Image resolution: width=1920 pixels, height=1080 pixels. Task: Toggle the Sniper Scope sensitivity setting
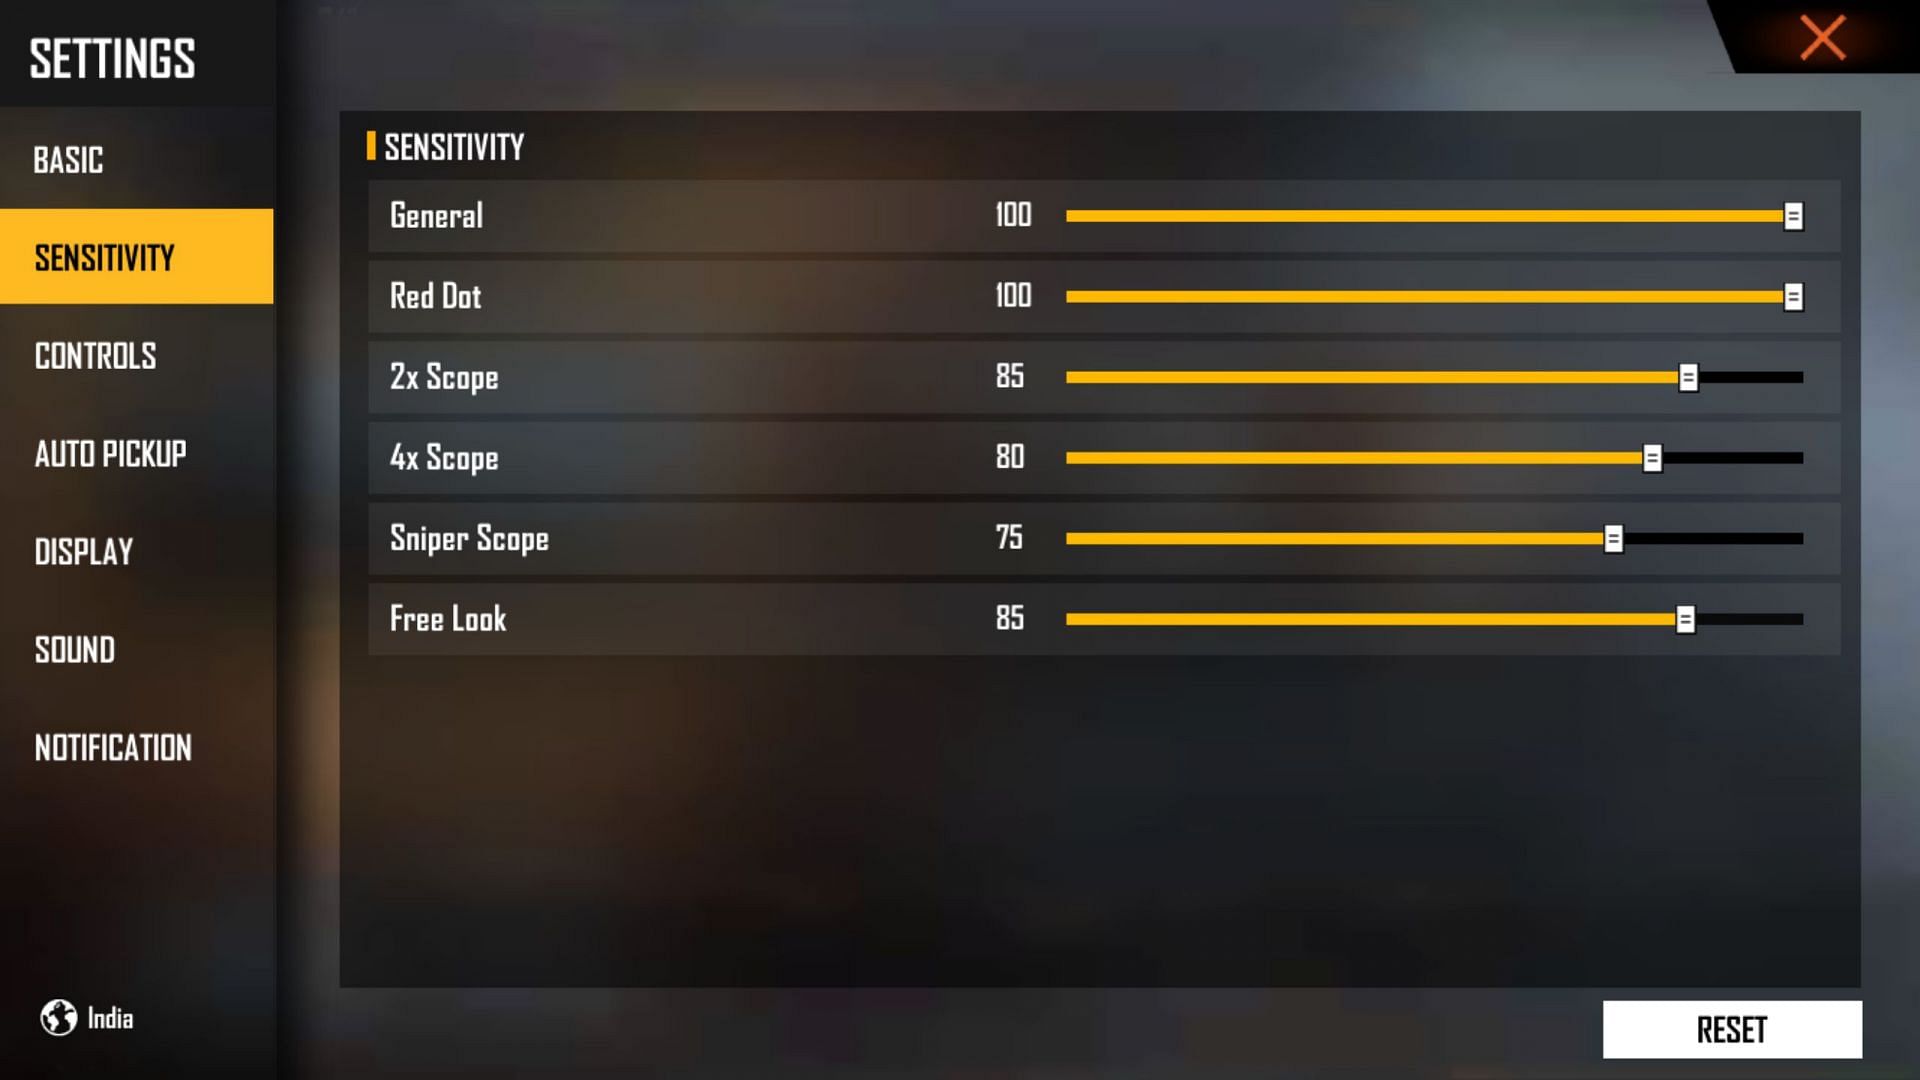pyautogui.click(x=1615, y=538)
